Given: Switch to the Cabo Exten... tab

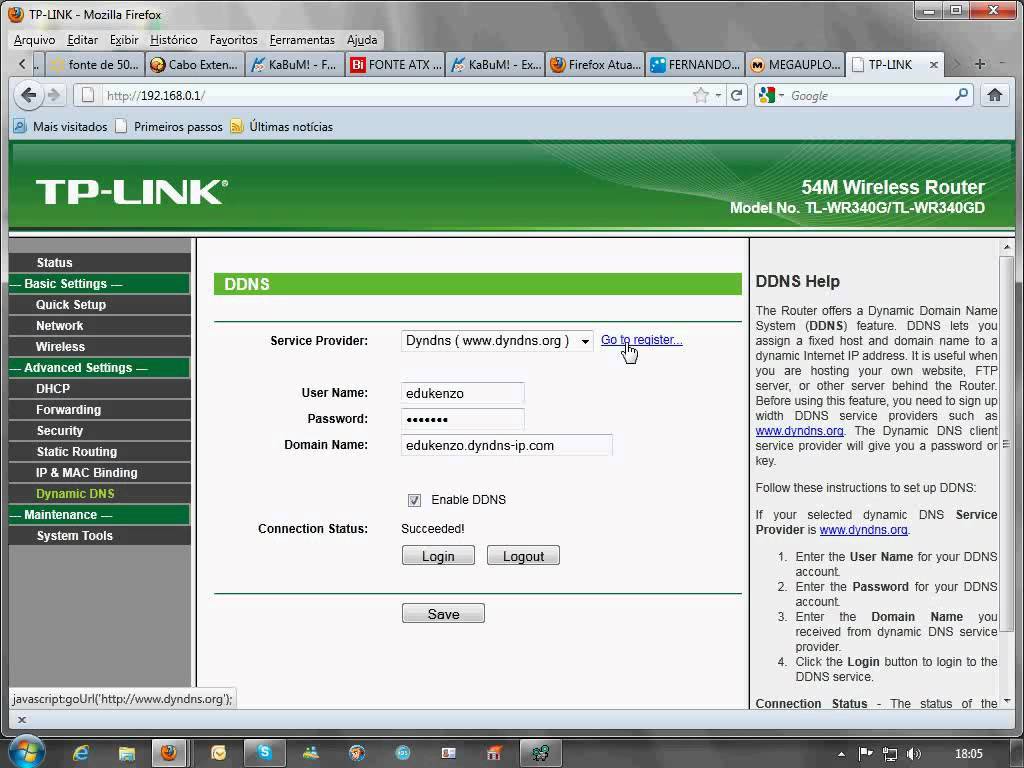Looking at the screenshot, I should click(195, 65).
